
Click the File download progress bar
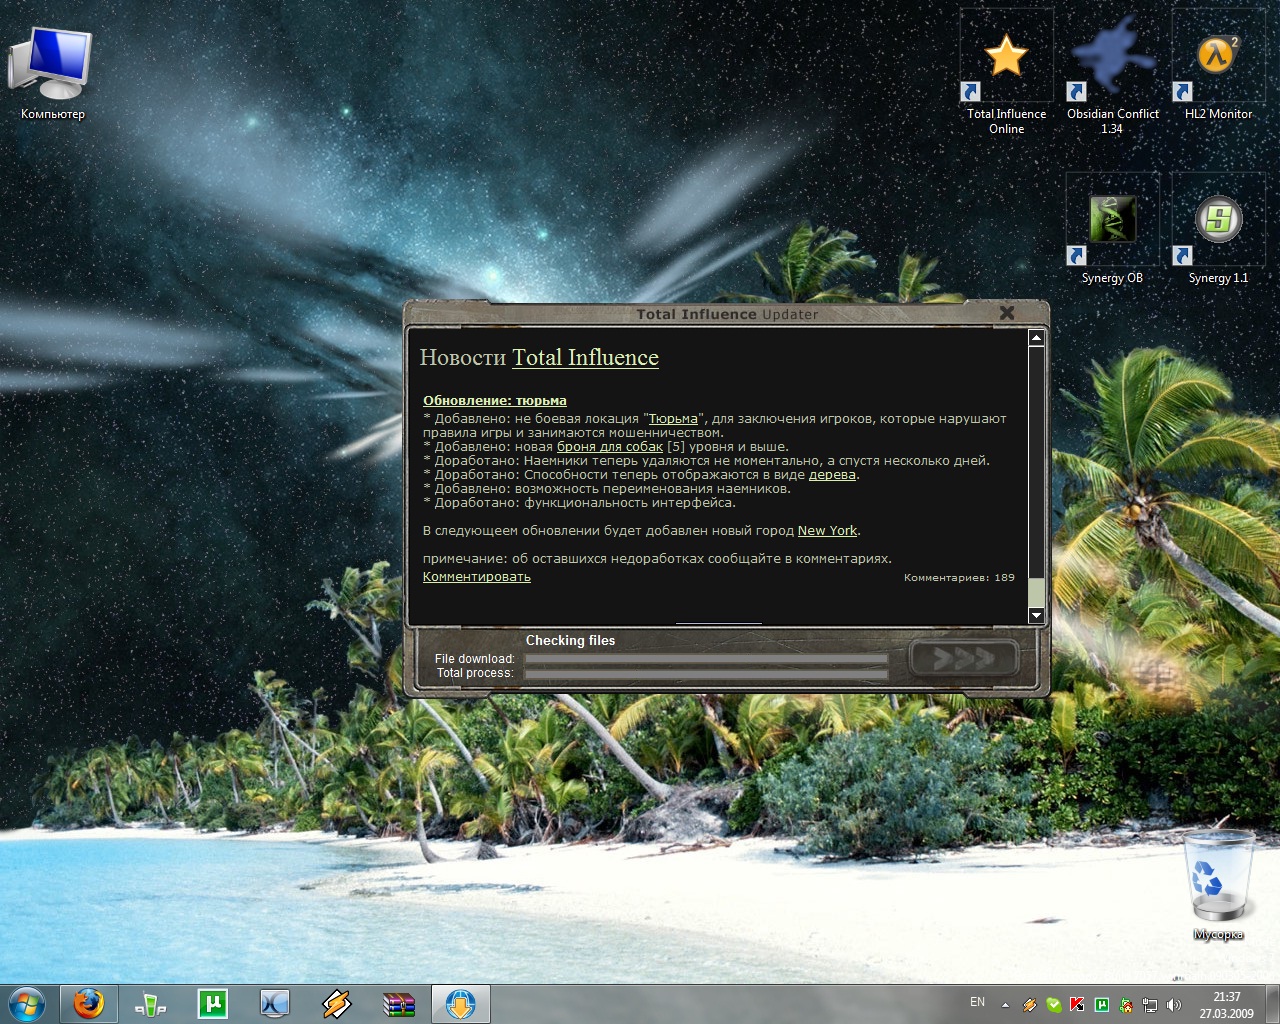coord(706,659)
